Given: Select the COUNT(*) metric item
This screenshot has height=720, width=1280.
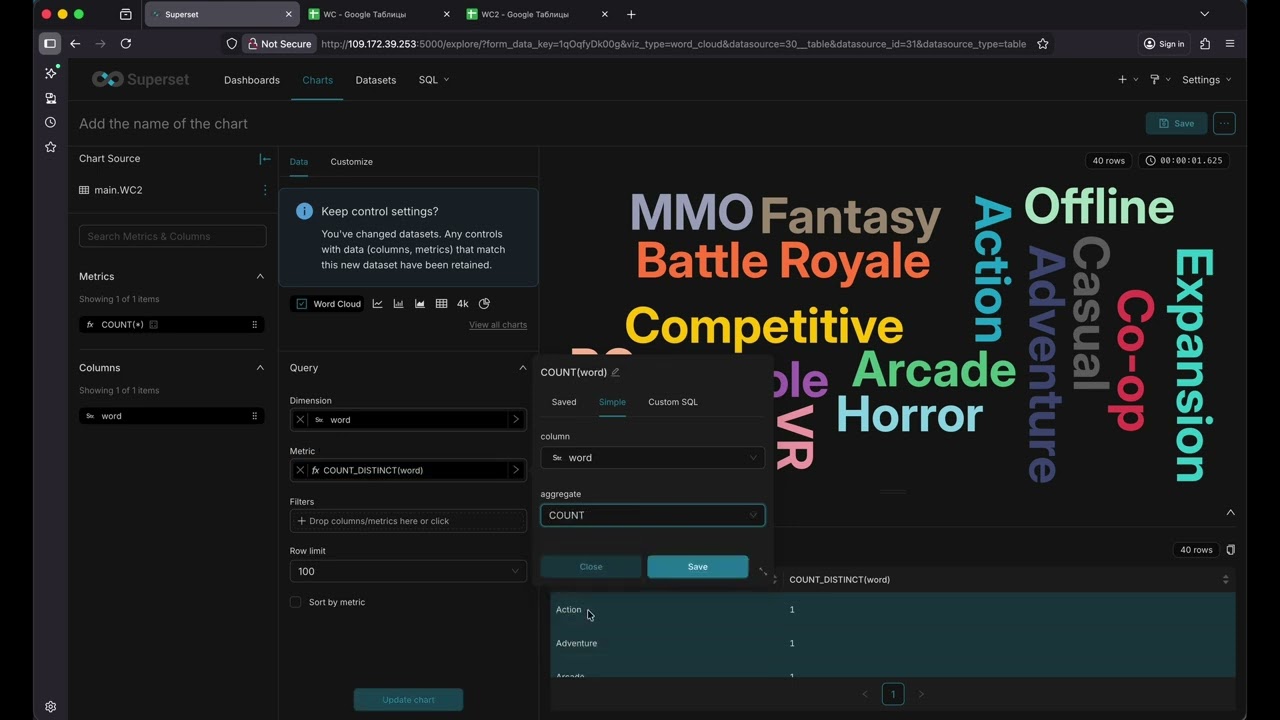Looking at the screenshot, I should tap(172, 325).
